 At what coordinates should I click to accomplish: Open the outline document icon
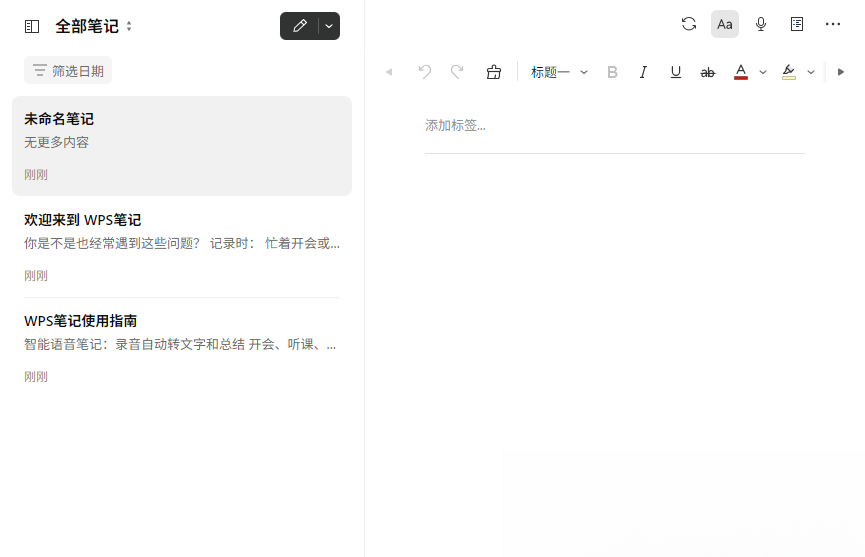[797, 24]
